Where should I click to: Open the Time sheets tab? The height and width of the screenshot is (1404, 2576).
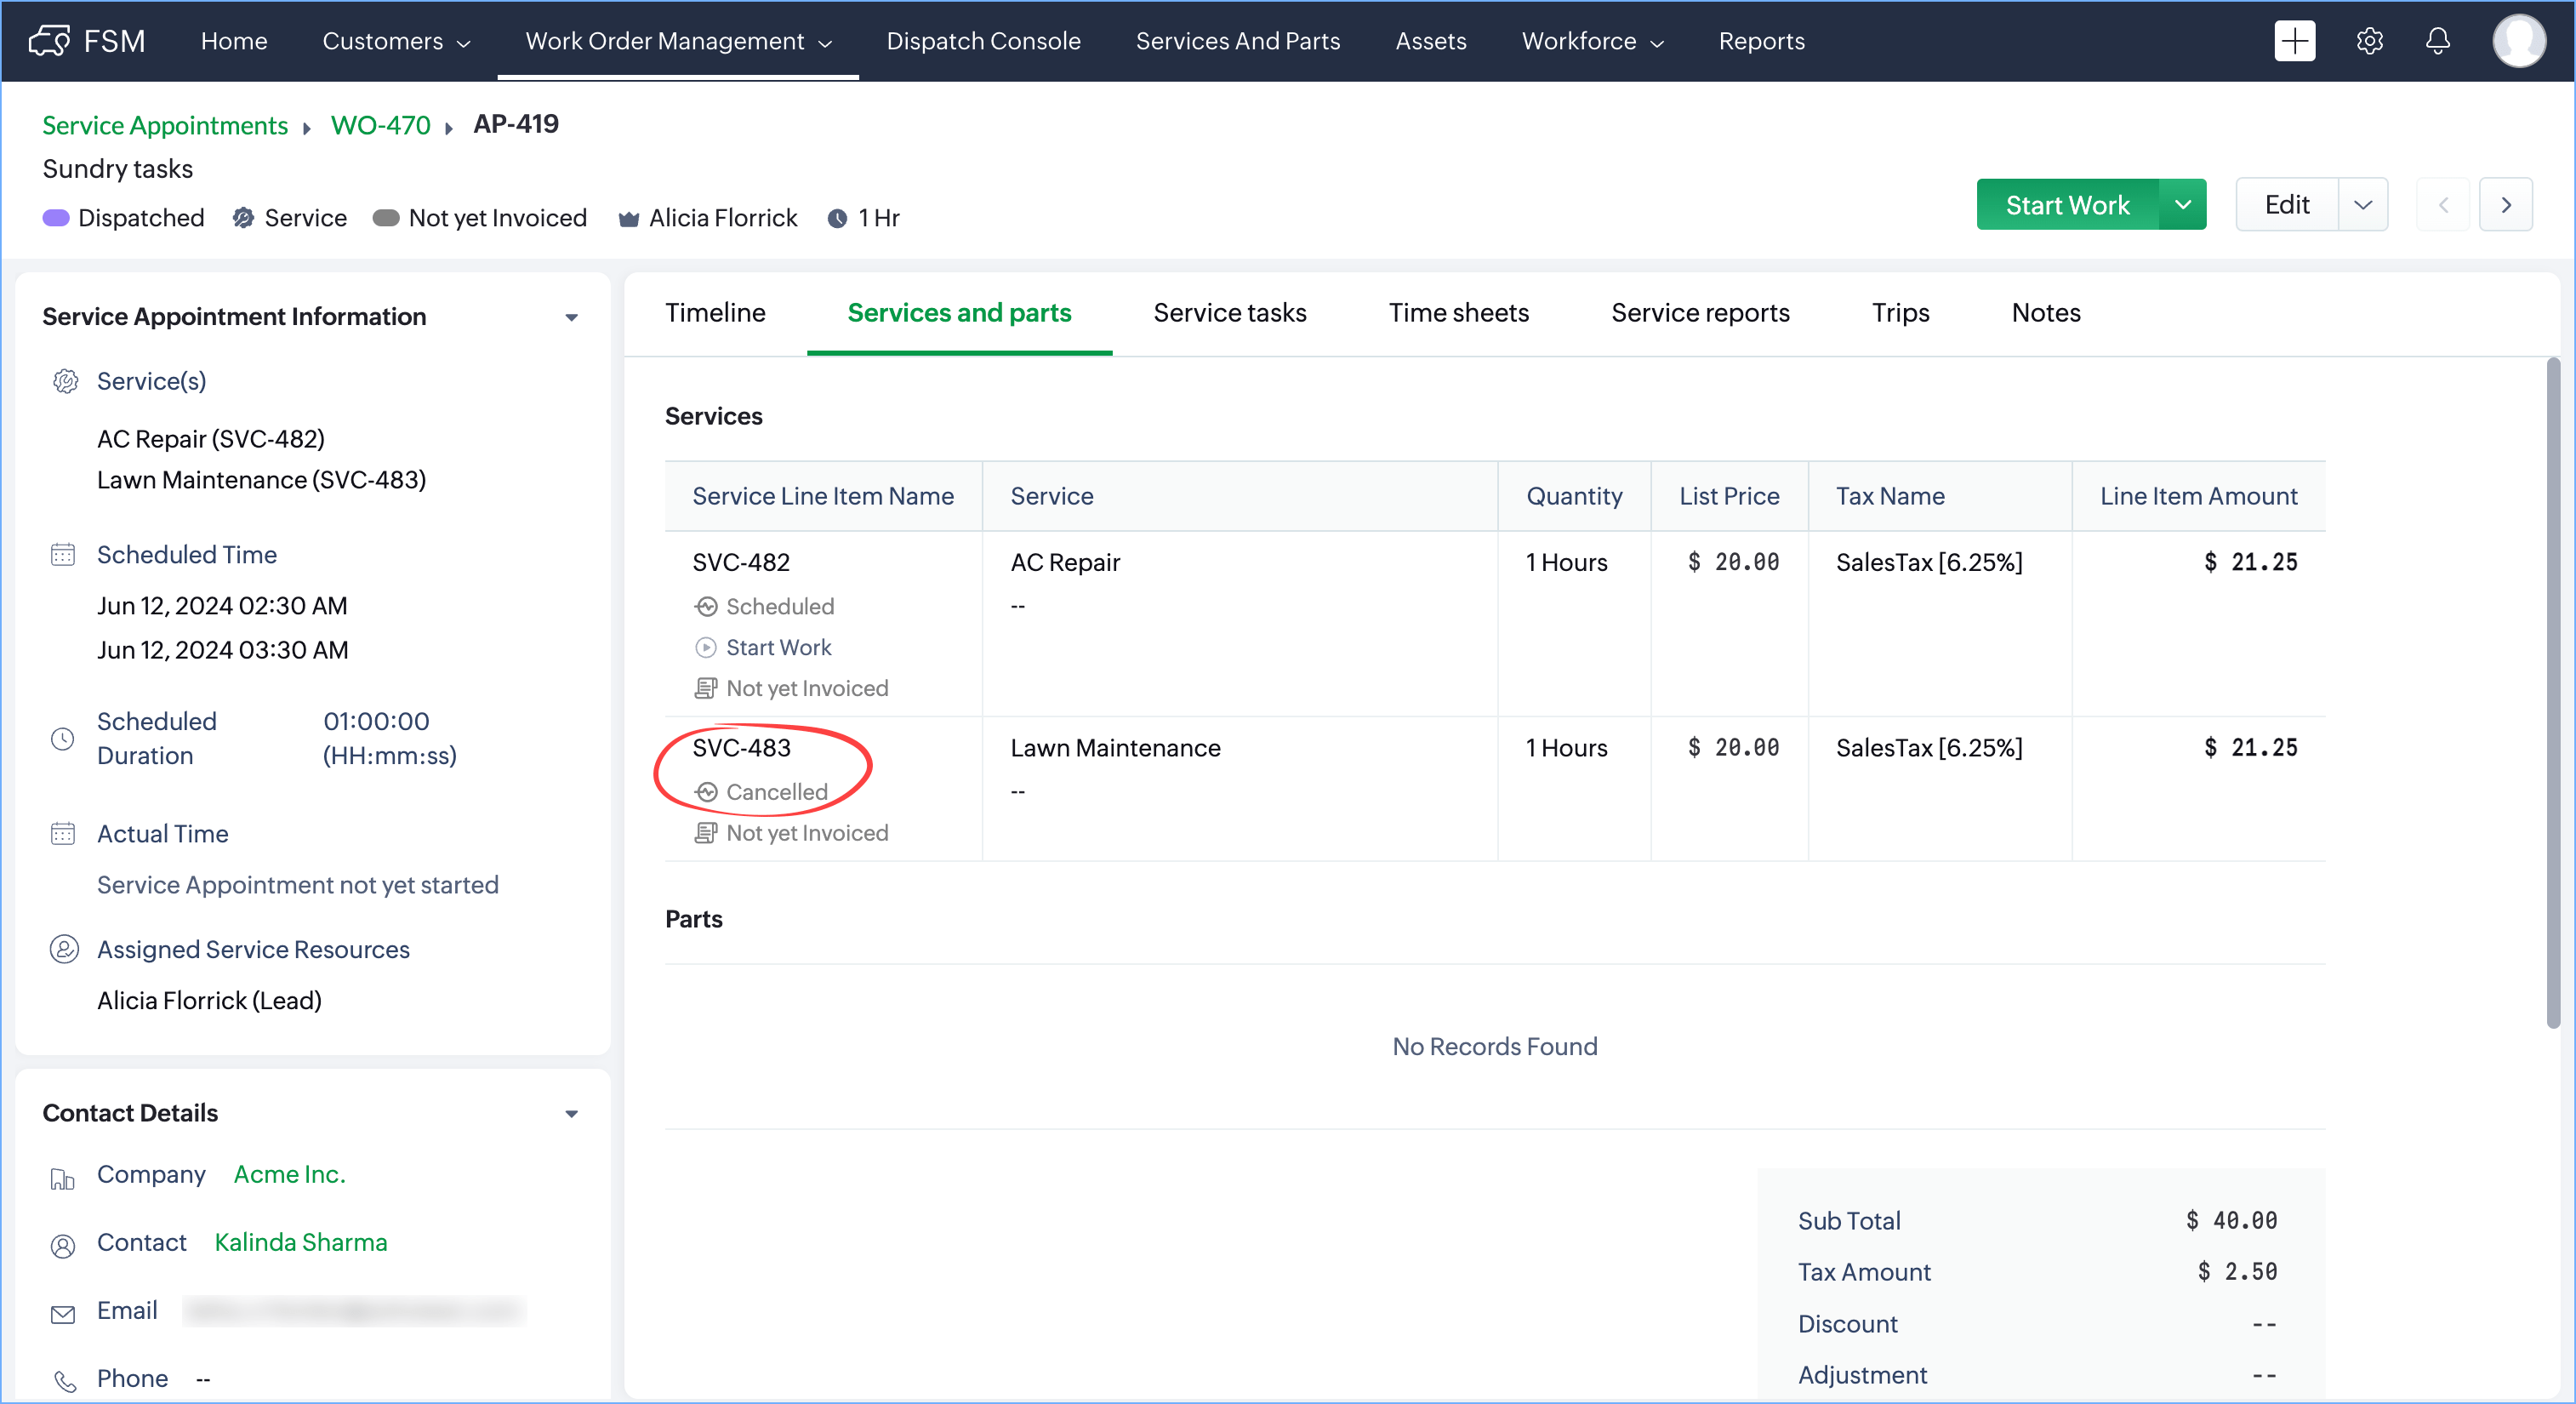click(x=1458, y=313)
